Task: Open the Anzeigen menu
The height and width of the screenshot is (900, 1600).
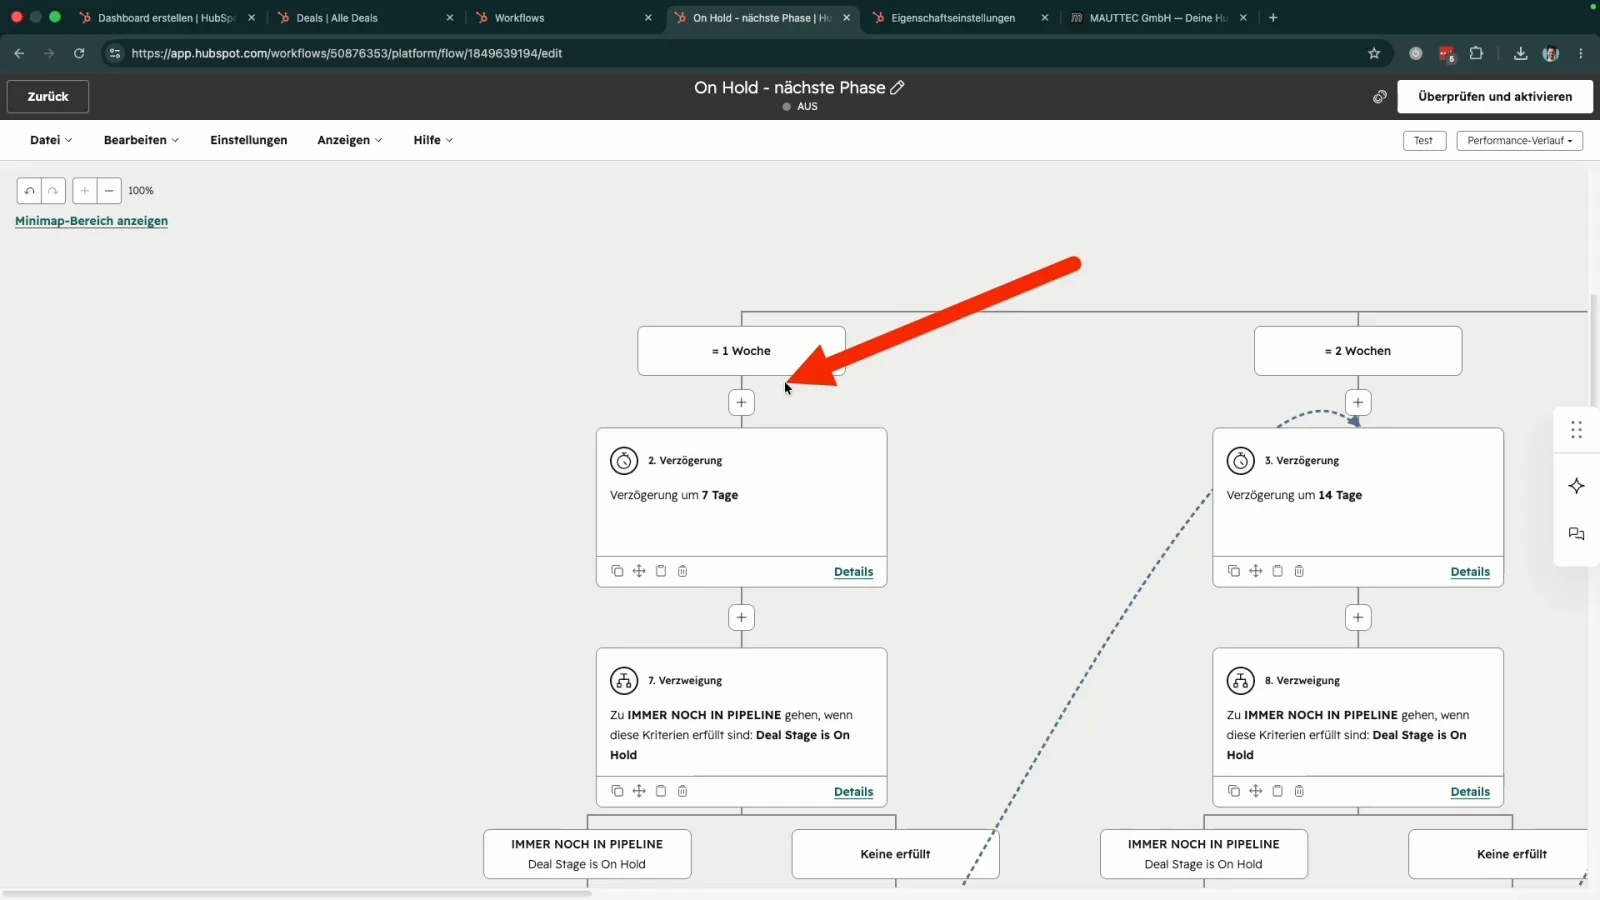Action: (349, 140)
